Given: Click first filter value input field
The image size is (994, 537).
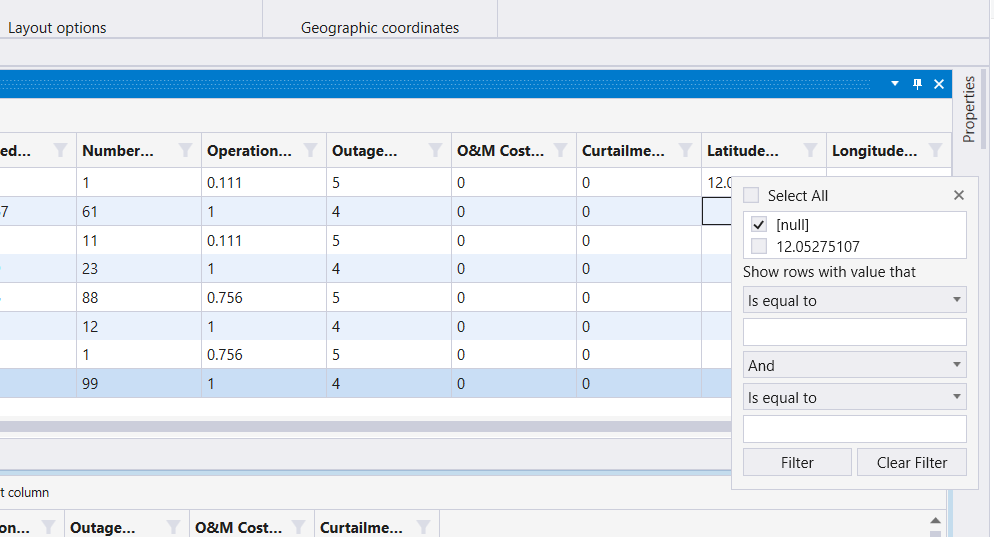Looking at the screenshot, I should [855, 332].
